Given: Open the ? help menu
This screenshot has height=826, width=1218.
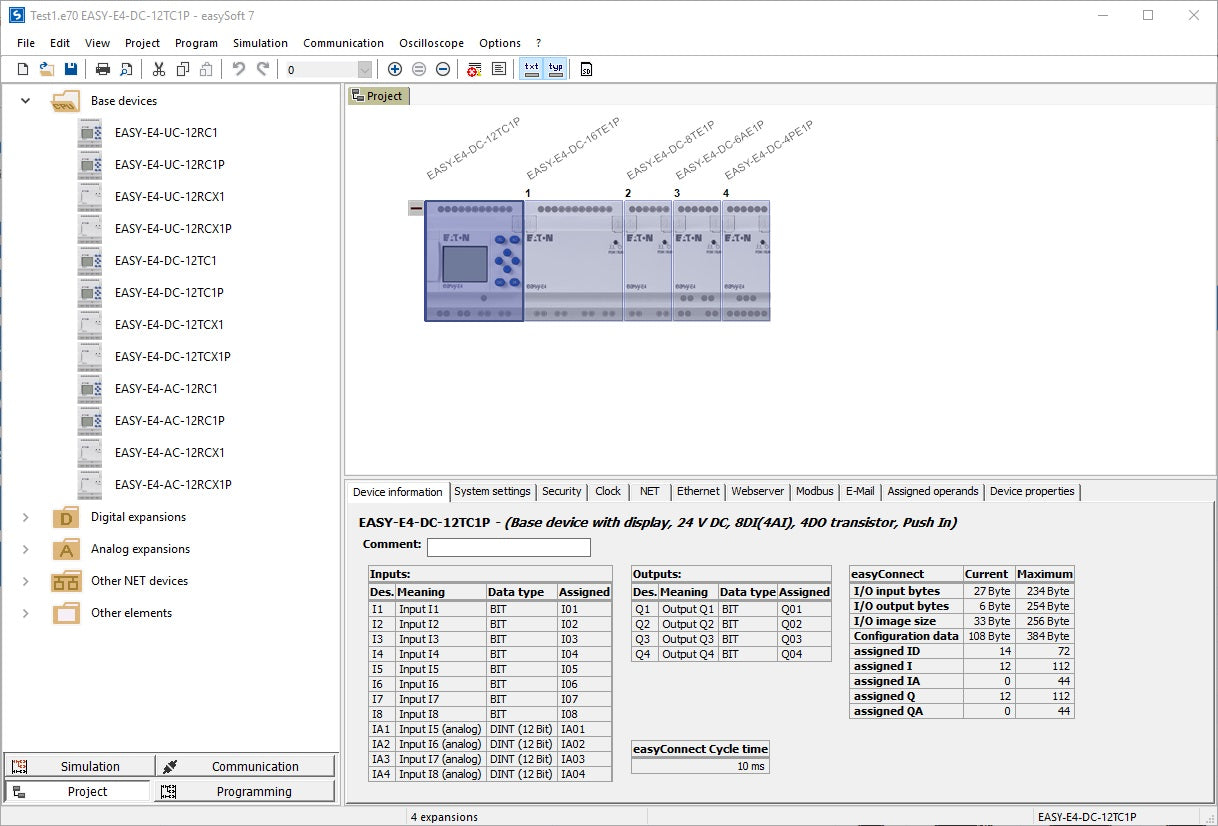Looking at the screenshot, I should coord(538,43).
